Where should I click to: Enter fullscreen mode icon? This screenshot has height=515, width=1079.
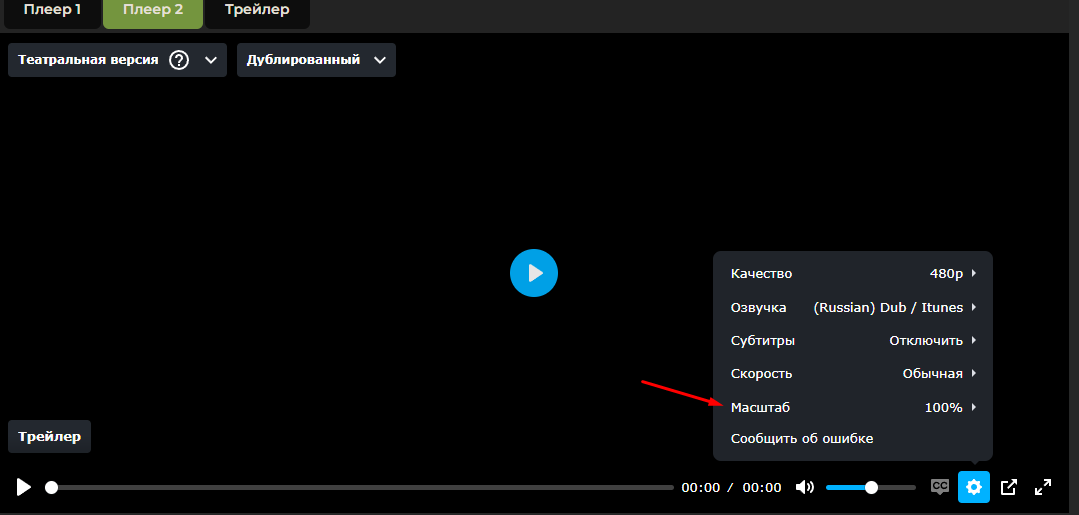tap(1043, 487)
